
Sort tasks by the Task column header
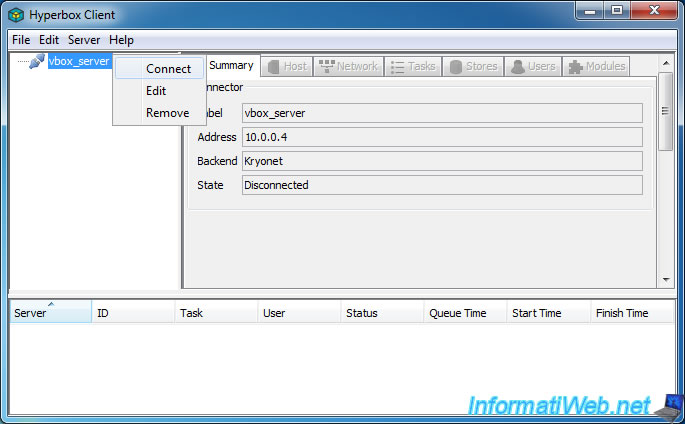pos(216,312)
